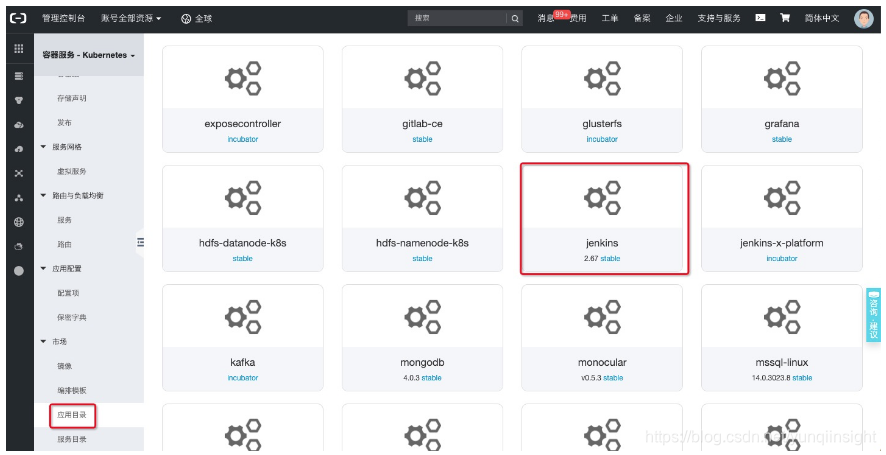
Task: Open 保密字典 in the sidebar
Action: point(72,318)
